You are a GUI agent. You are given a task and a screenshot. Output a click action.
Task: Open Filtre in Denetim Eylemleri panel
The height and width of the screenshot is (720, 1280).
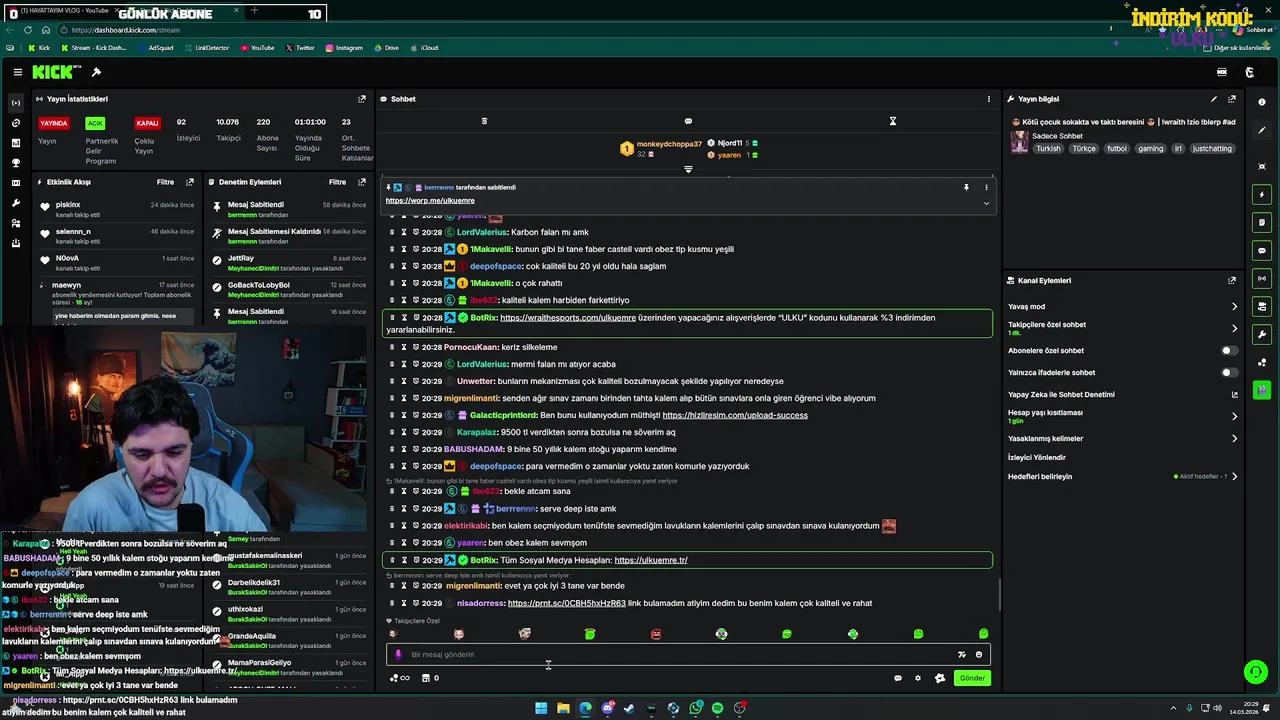(338, 182)
